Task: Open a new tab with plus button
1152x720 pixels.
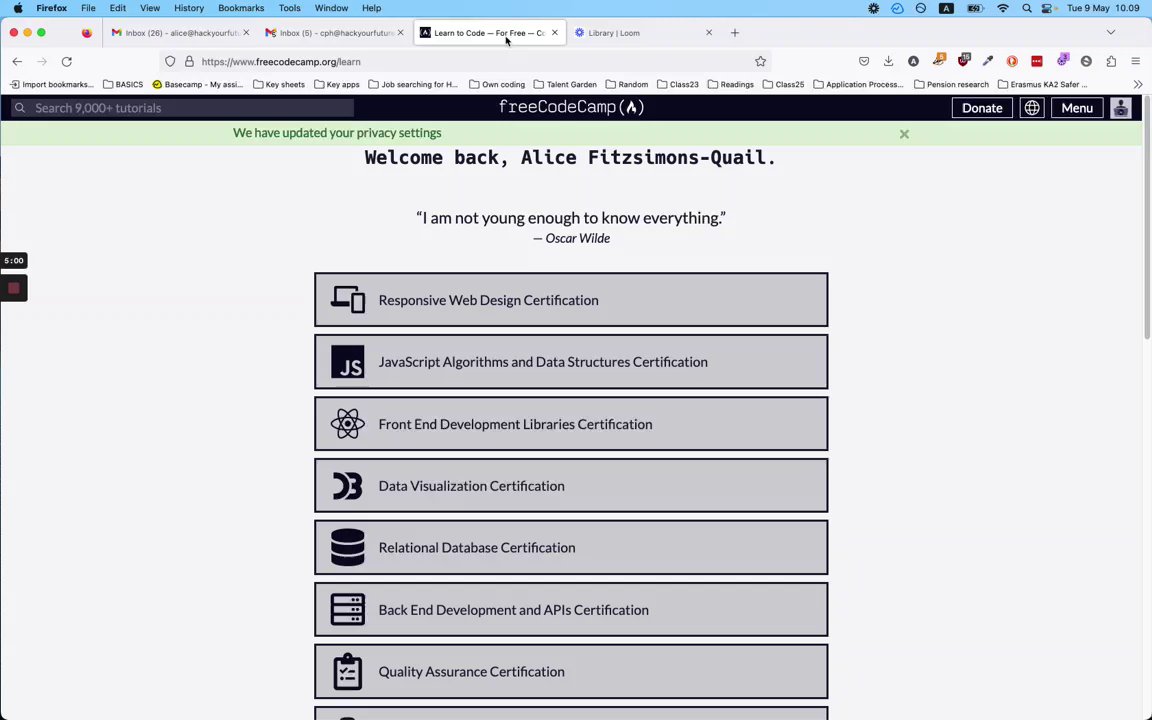Action: point(735,32)
